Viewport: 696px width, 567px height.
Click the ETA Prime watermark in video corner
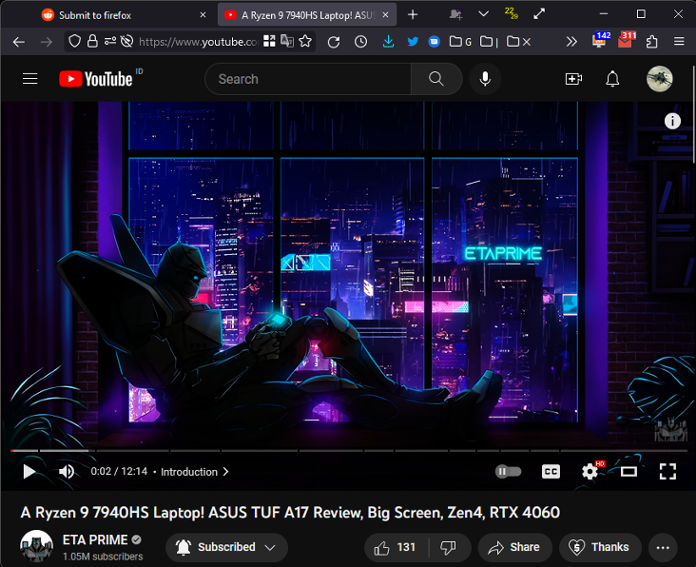click(671, 430)
